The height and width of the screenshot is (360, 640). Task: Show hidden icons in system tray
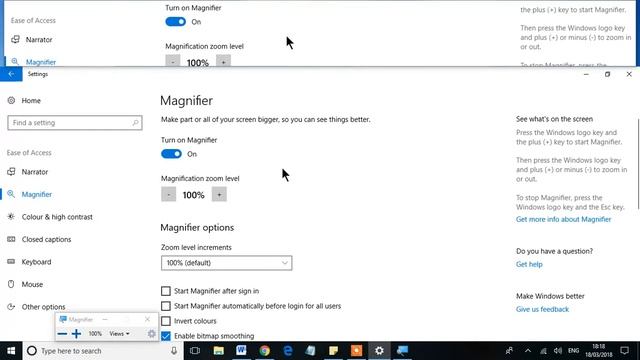pos(528,351)
